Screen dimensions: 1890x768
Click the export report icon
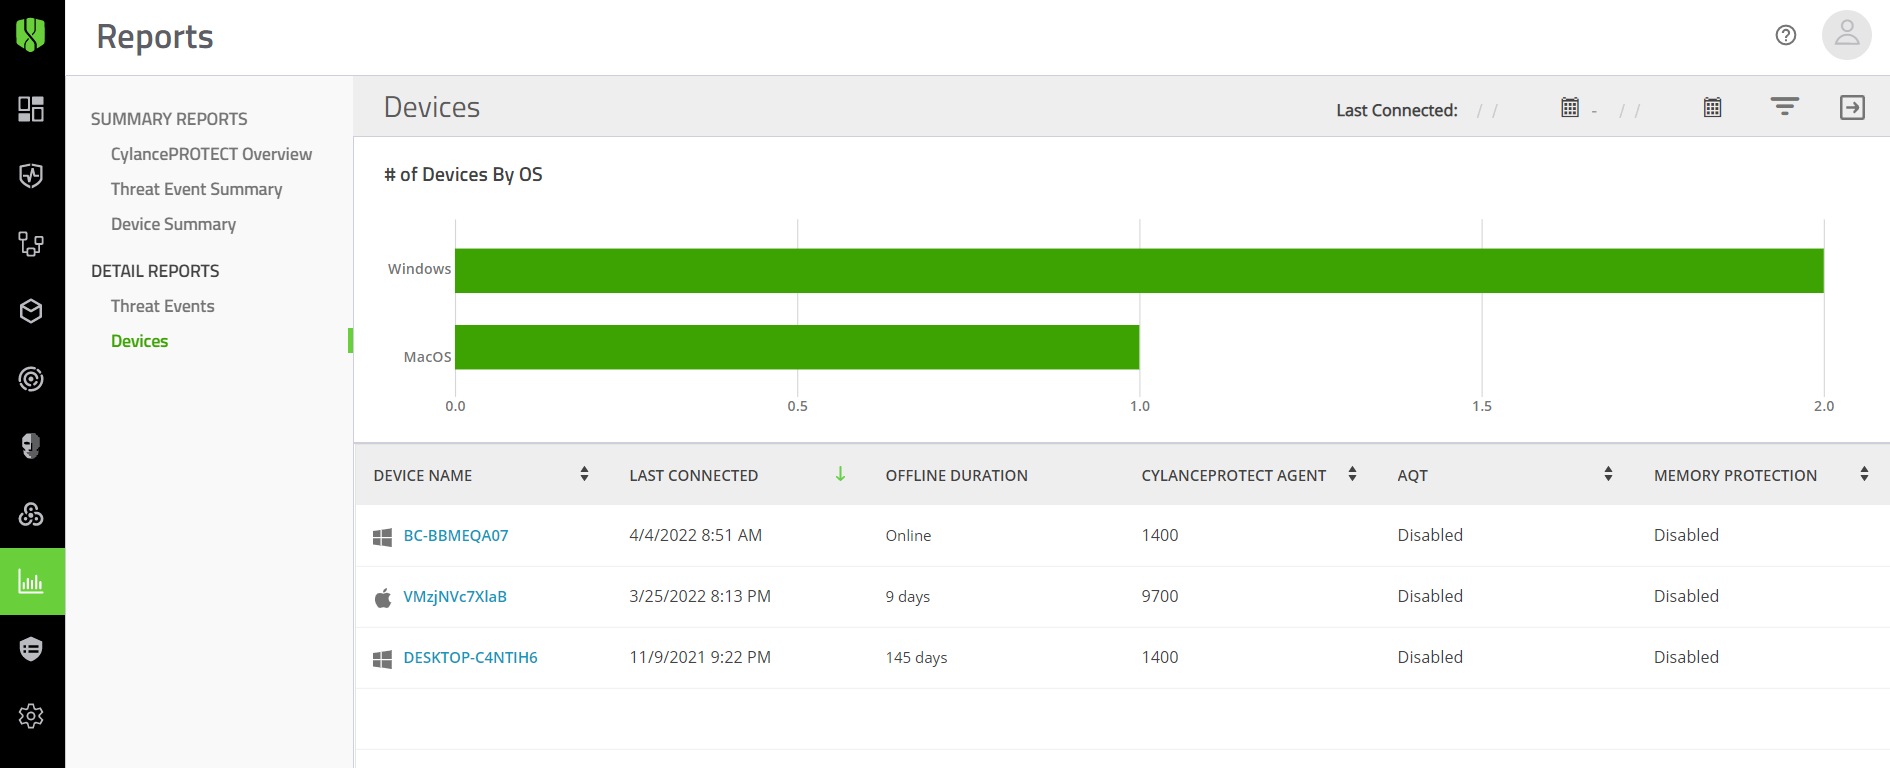pyautogui.click(x=1852, y=107)
